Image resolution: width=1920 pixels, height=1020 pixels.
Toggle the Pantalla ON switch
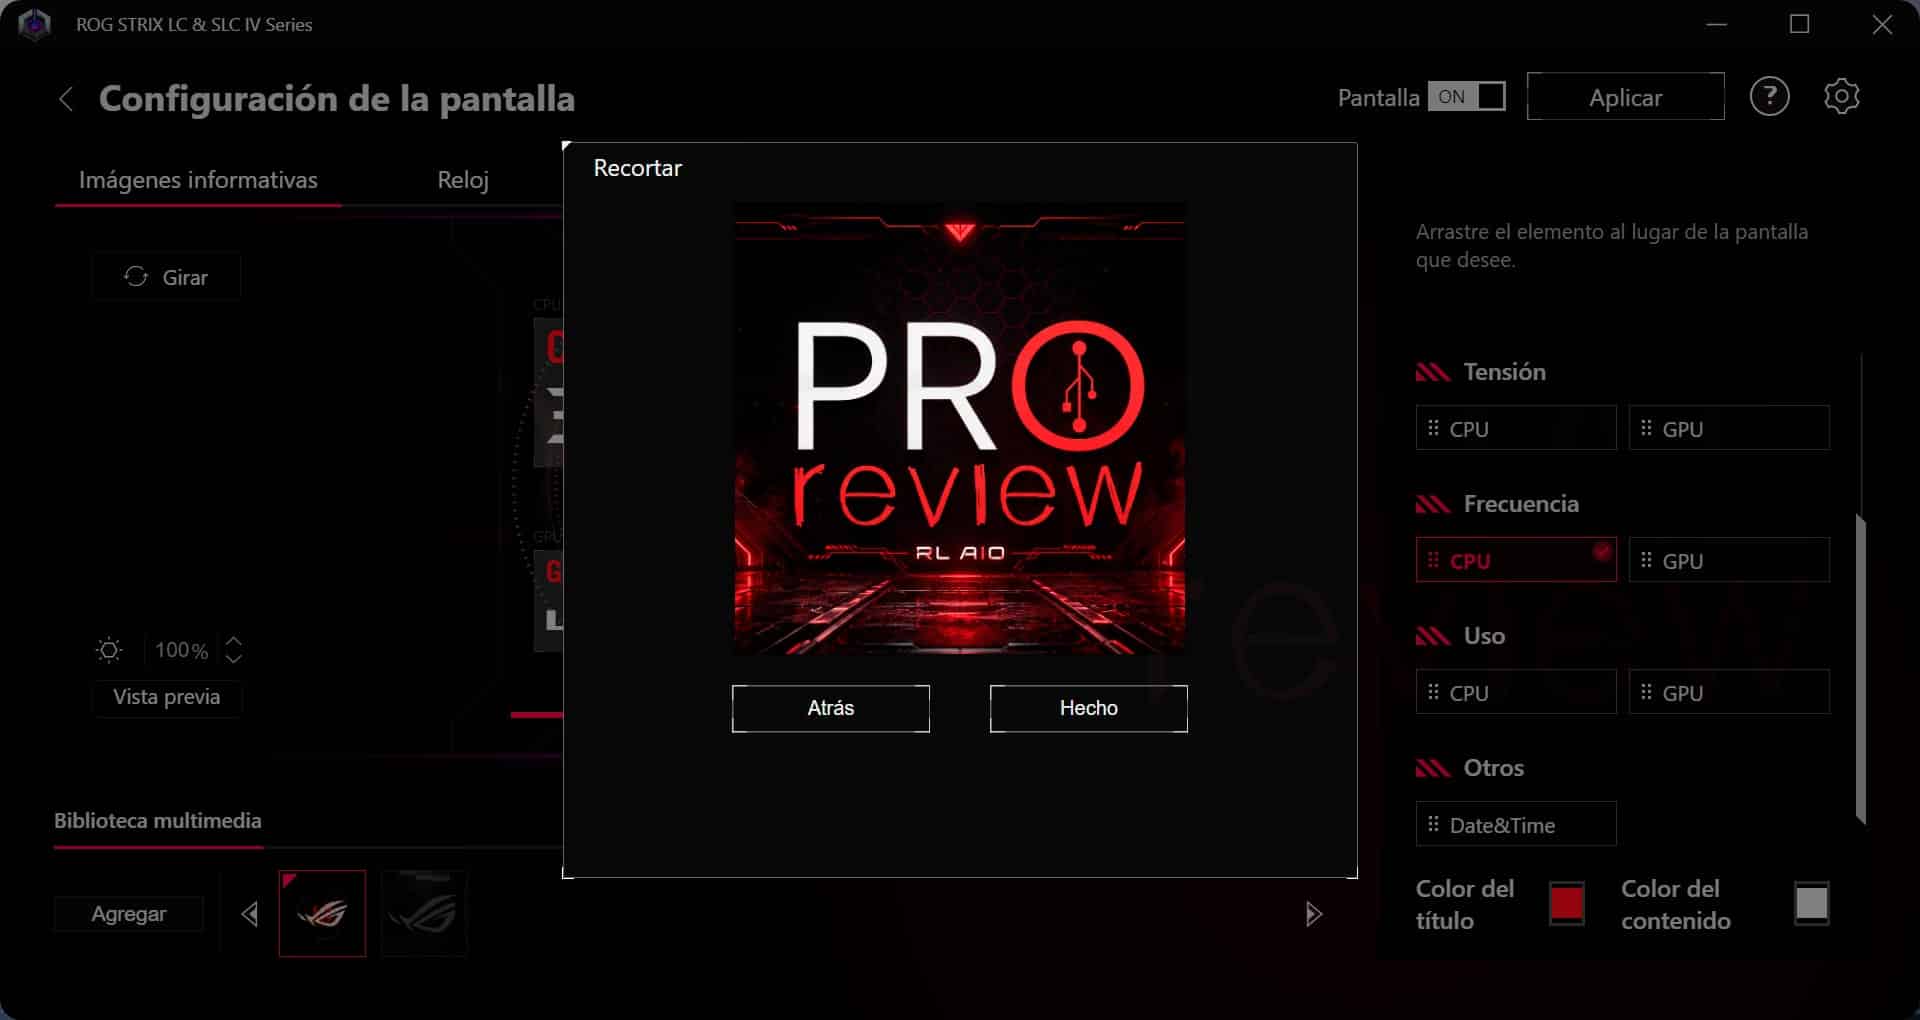(1467, 97)
